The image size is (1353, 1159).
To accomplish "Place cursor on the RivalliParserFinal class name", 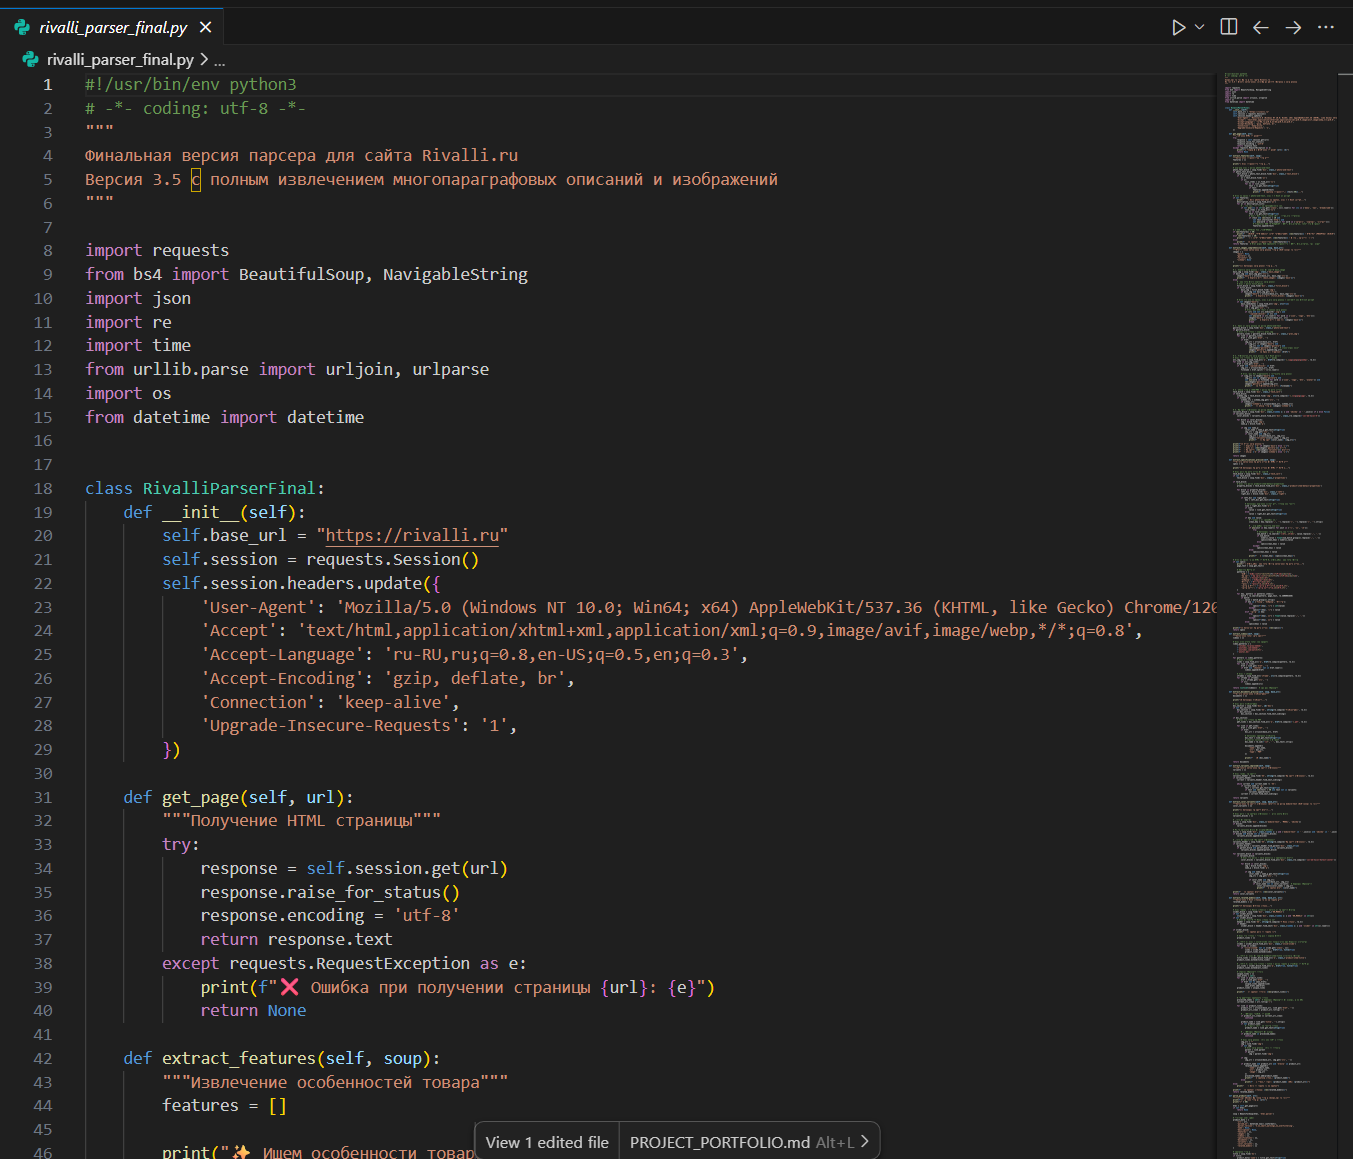I will click(230, 487).
